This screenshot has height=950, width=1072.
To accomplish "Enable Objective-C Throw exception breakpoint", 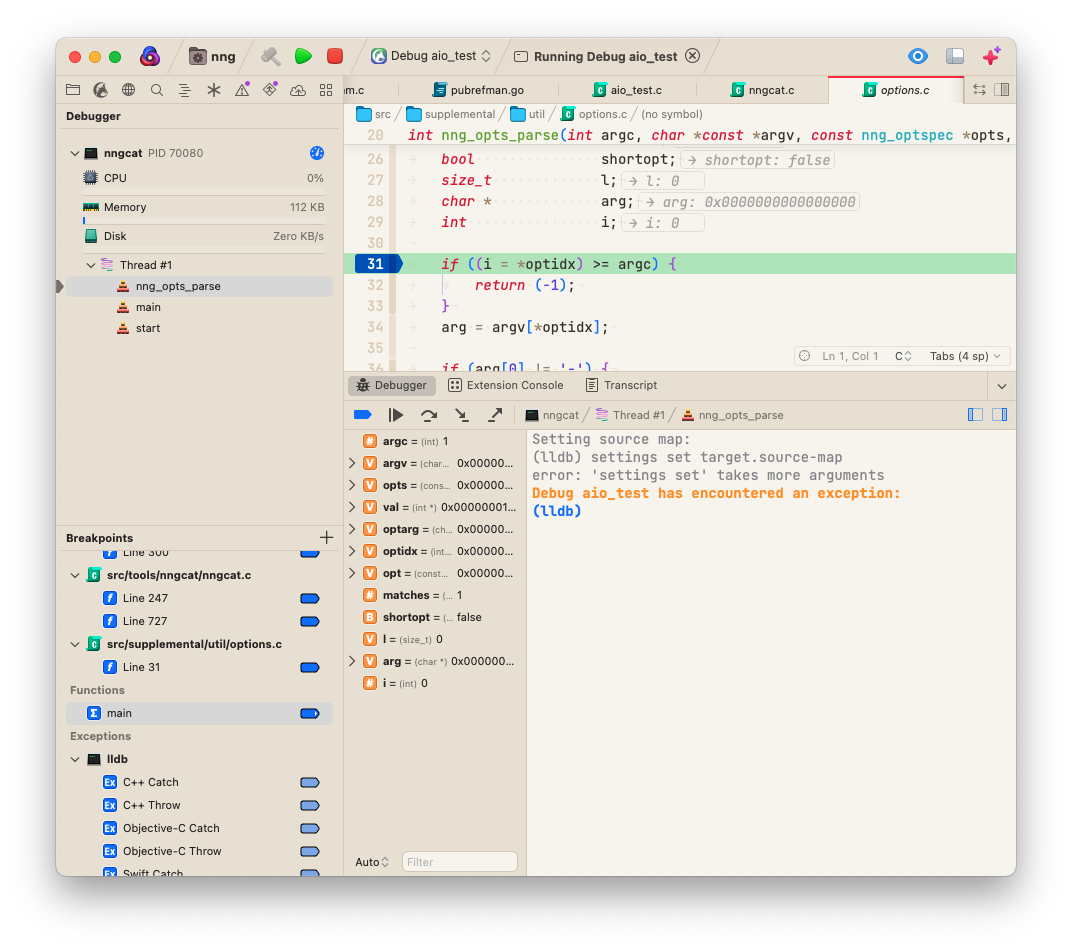I will (310, 852).
